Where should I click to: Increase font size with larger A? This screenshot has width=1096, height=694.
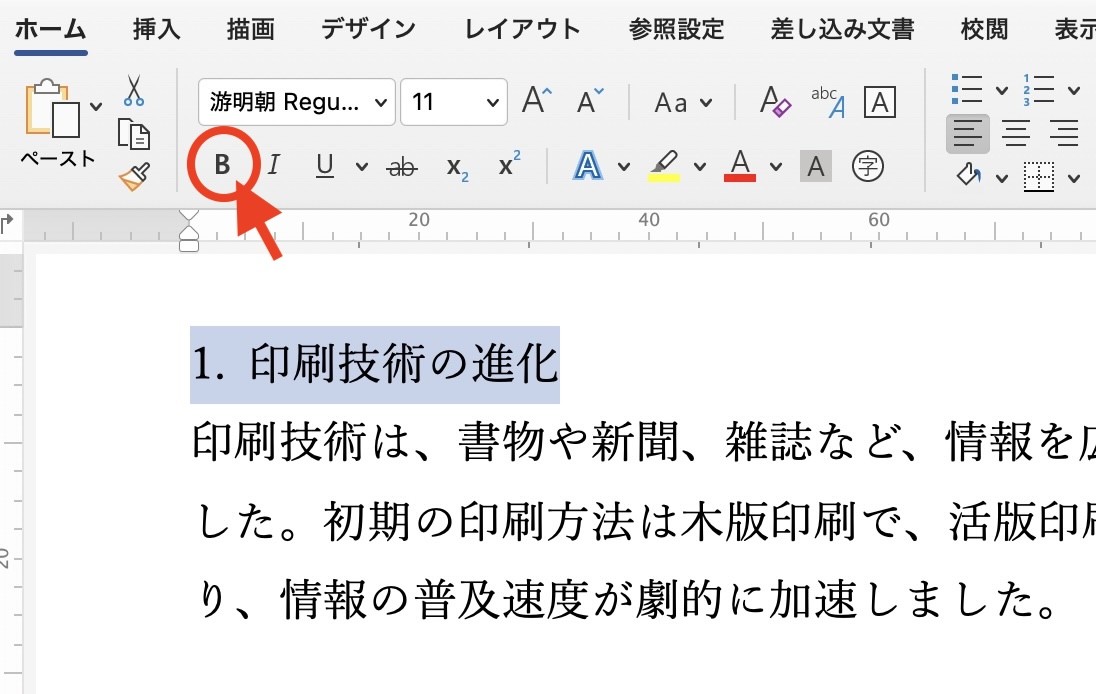(537, 101)
